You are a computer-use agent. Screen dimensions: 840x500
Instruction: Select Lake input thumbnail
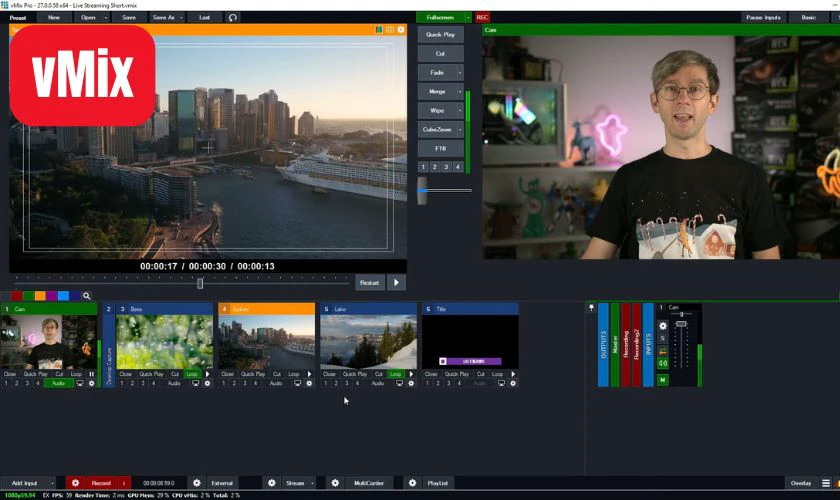(x=369, y=342)
